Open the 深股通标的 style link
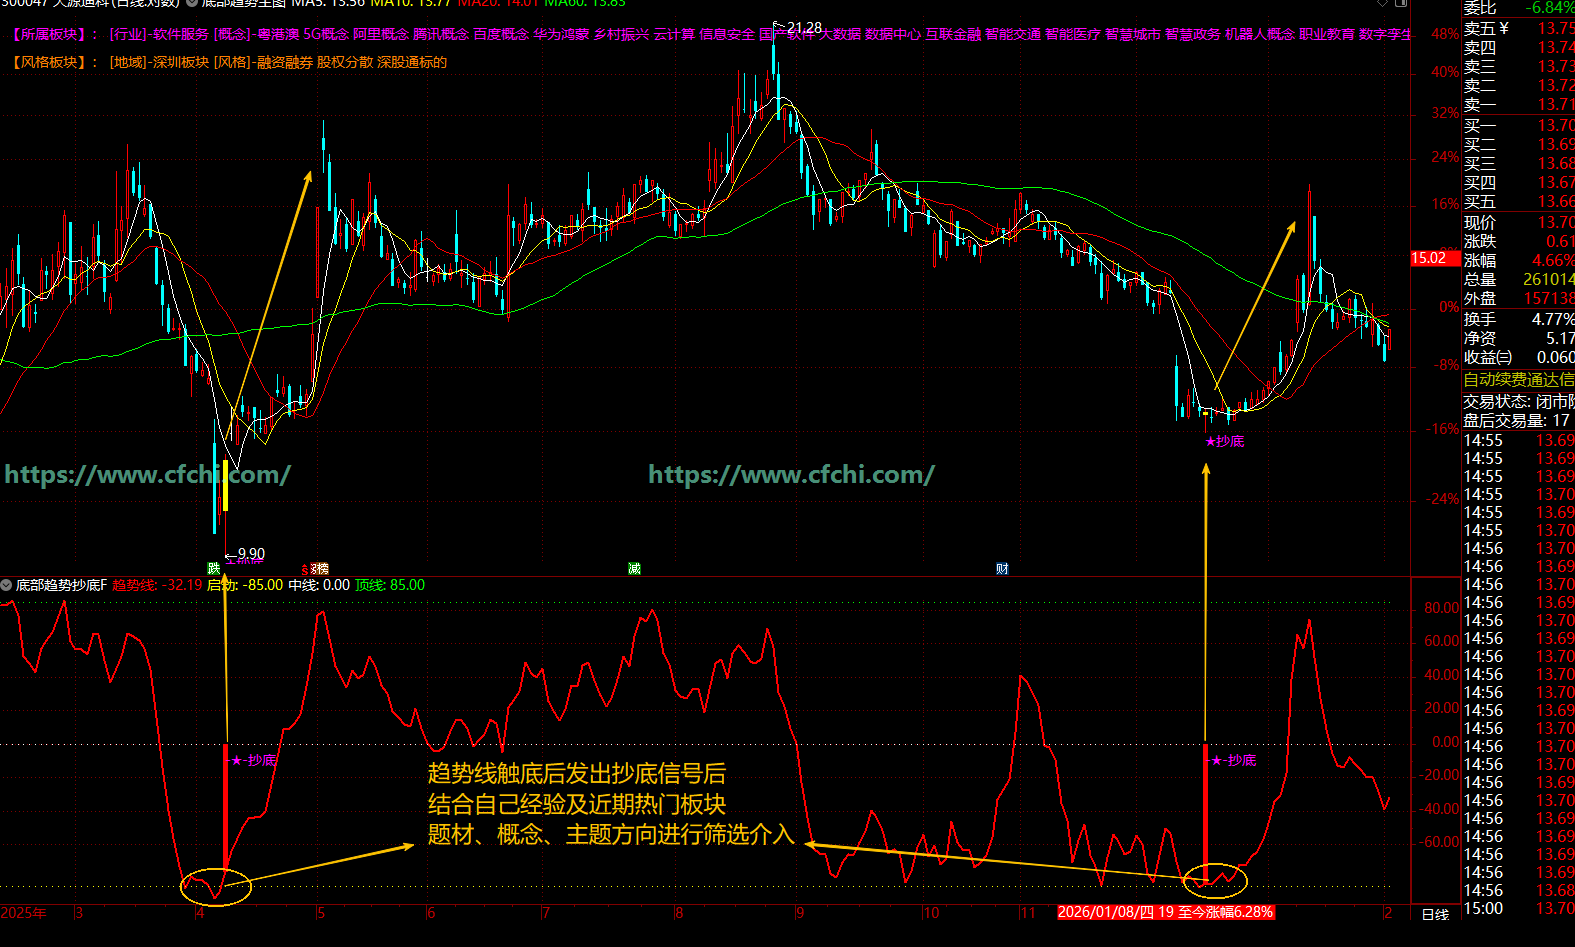This screenshot has height=947, width=1575. click(x=412, y=62)
